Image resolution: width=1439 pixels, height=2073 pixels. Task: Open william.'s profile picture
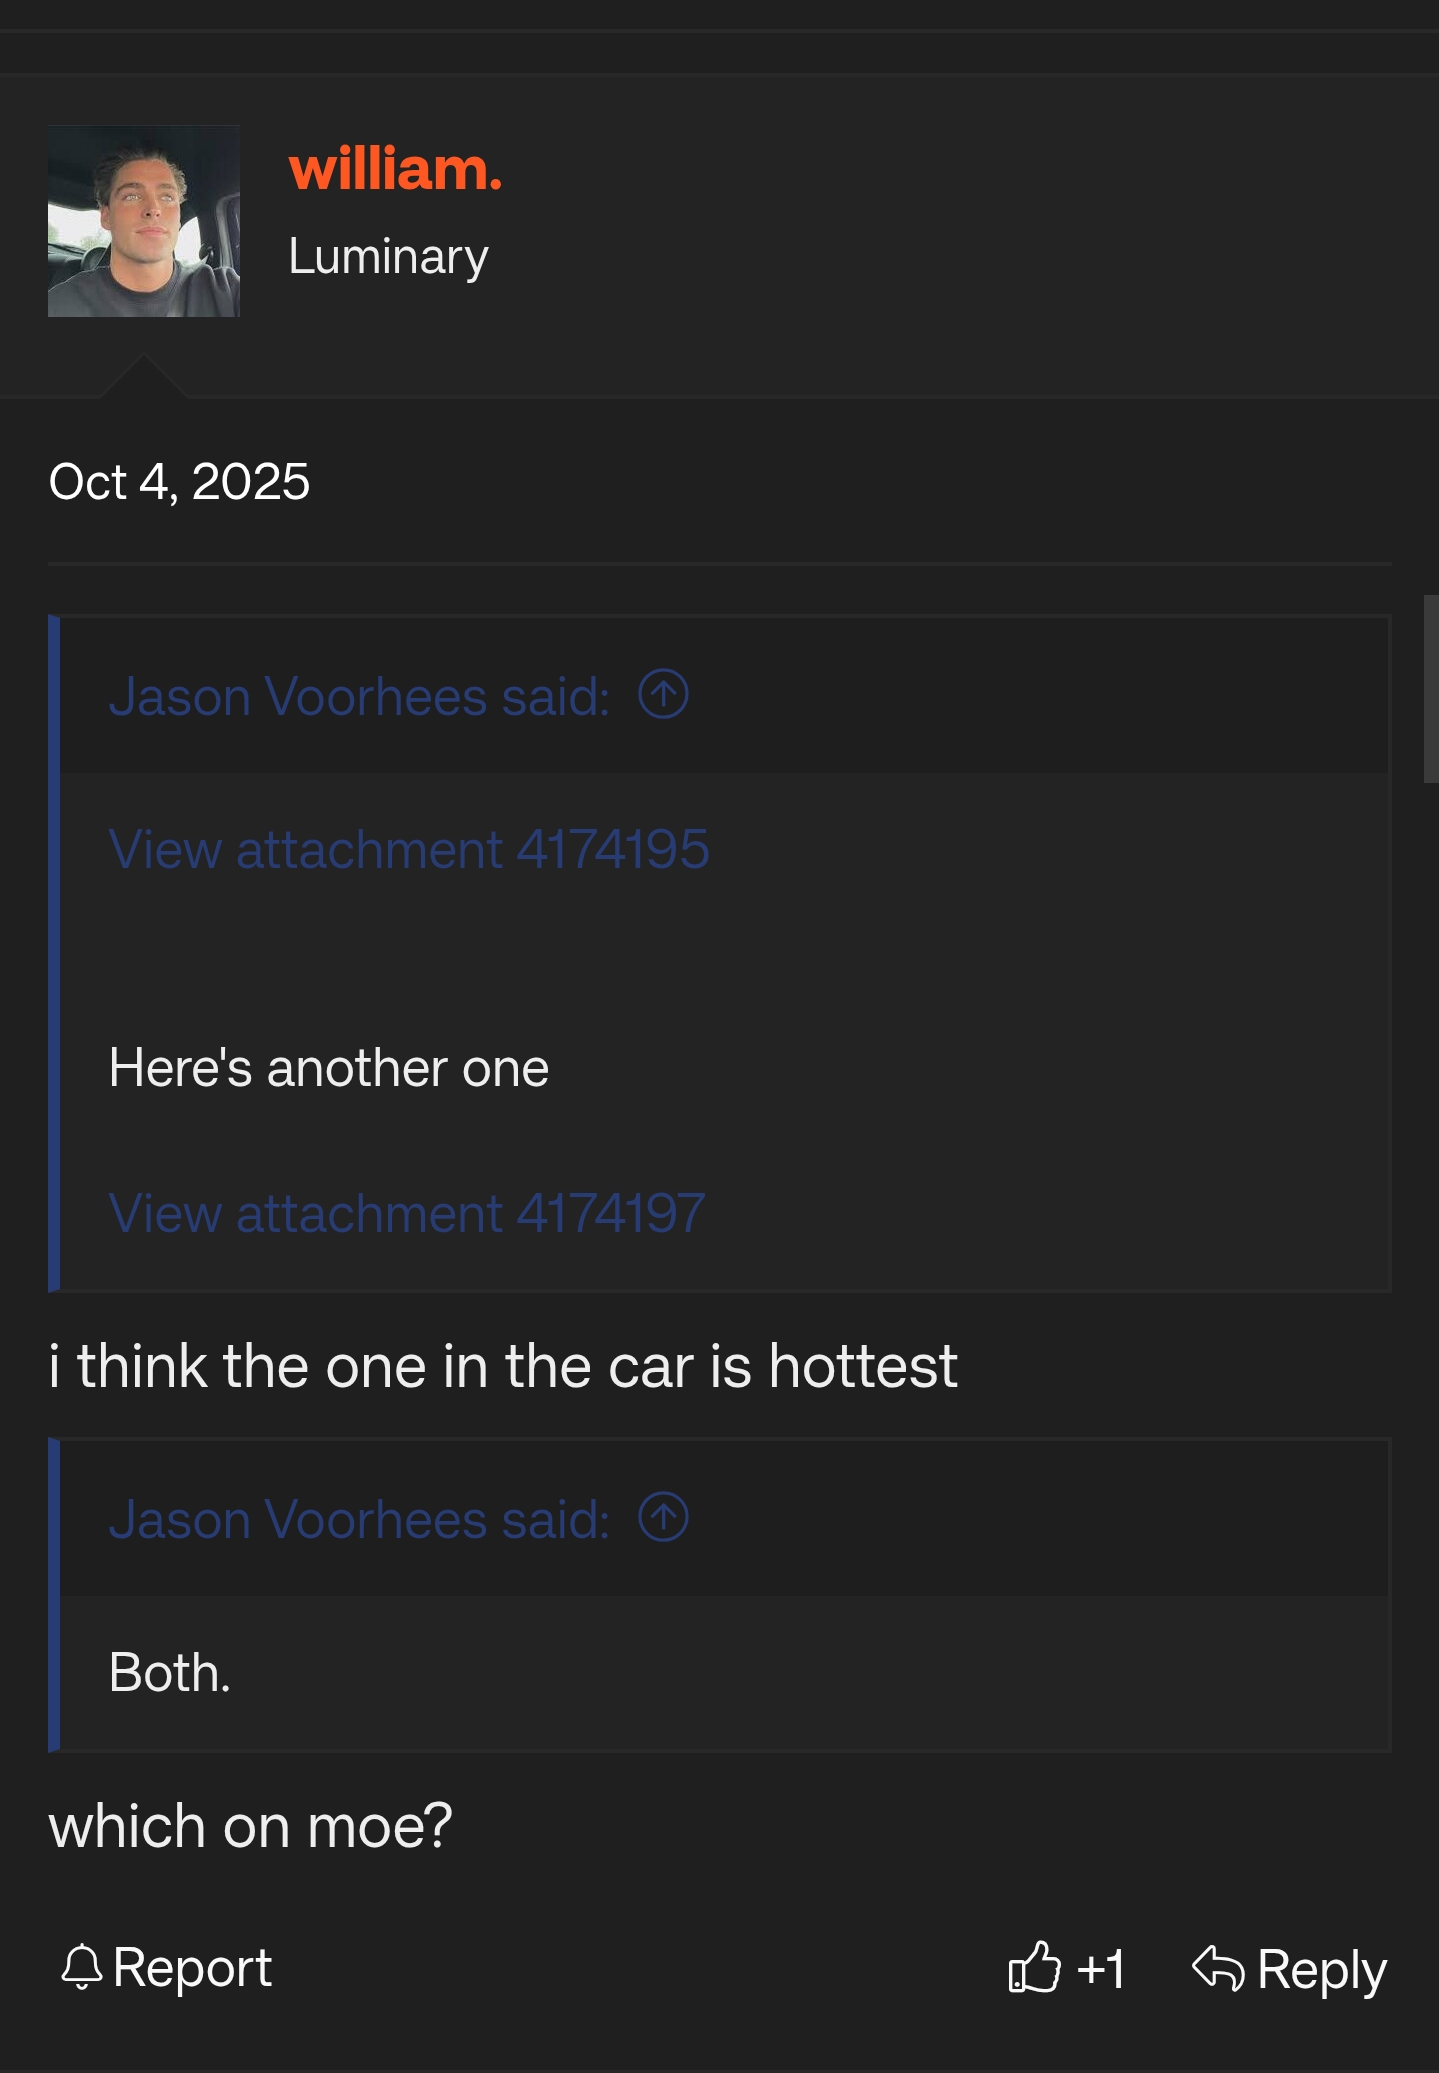(143, 222)
